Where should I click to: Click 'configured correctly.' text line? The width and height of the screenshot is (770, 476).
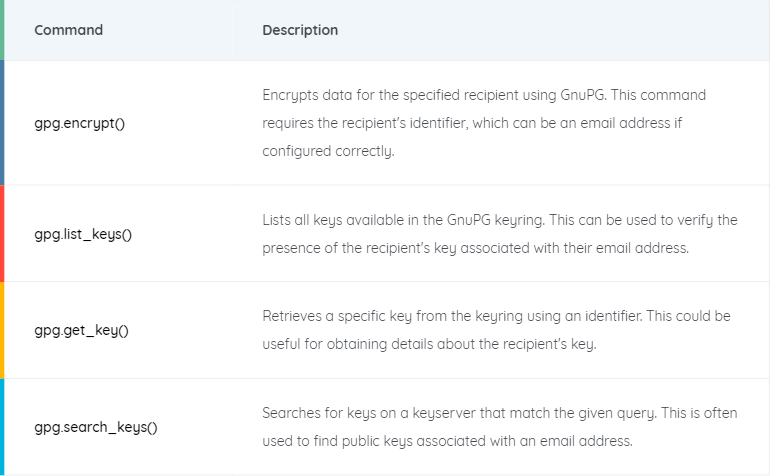[328, 151]
